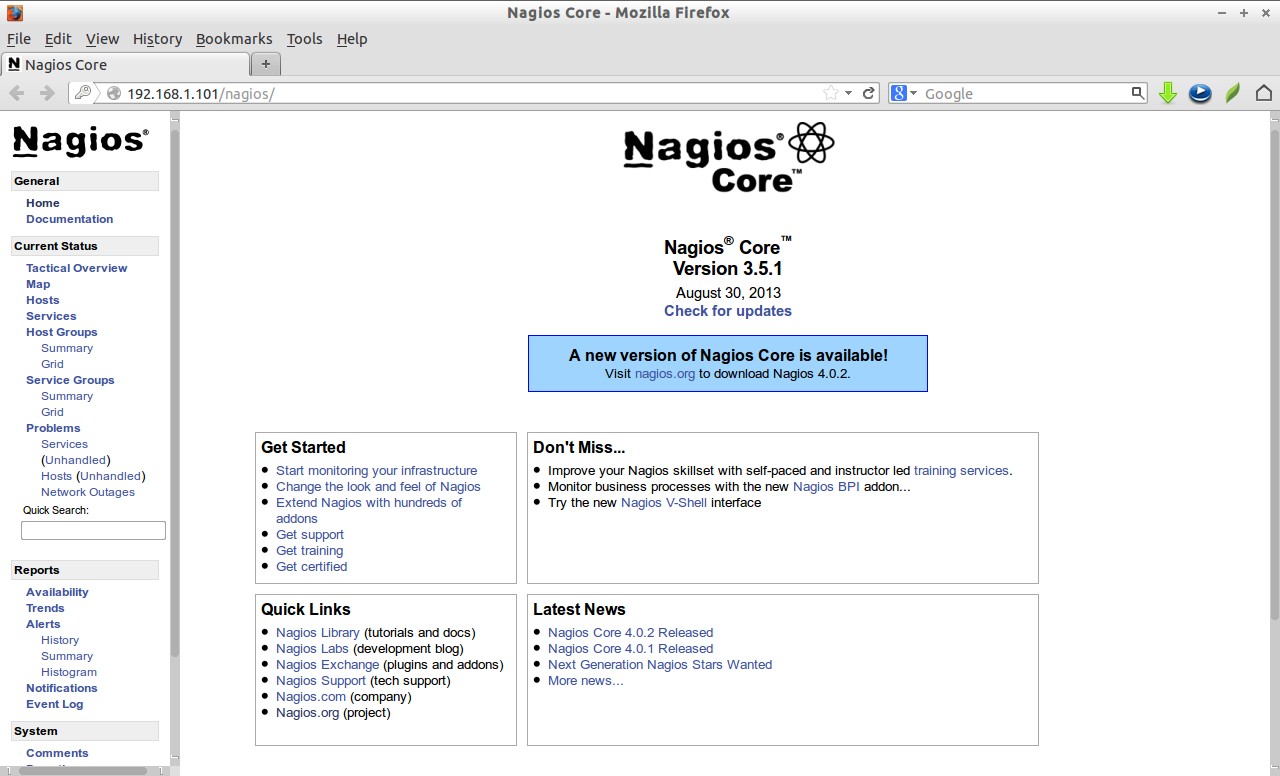This screenshot has height=776, width=1280.
Task: Click the green leaf toolbar icon
Action: 1233,93
